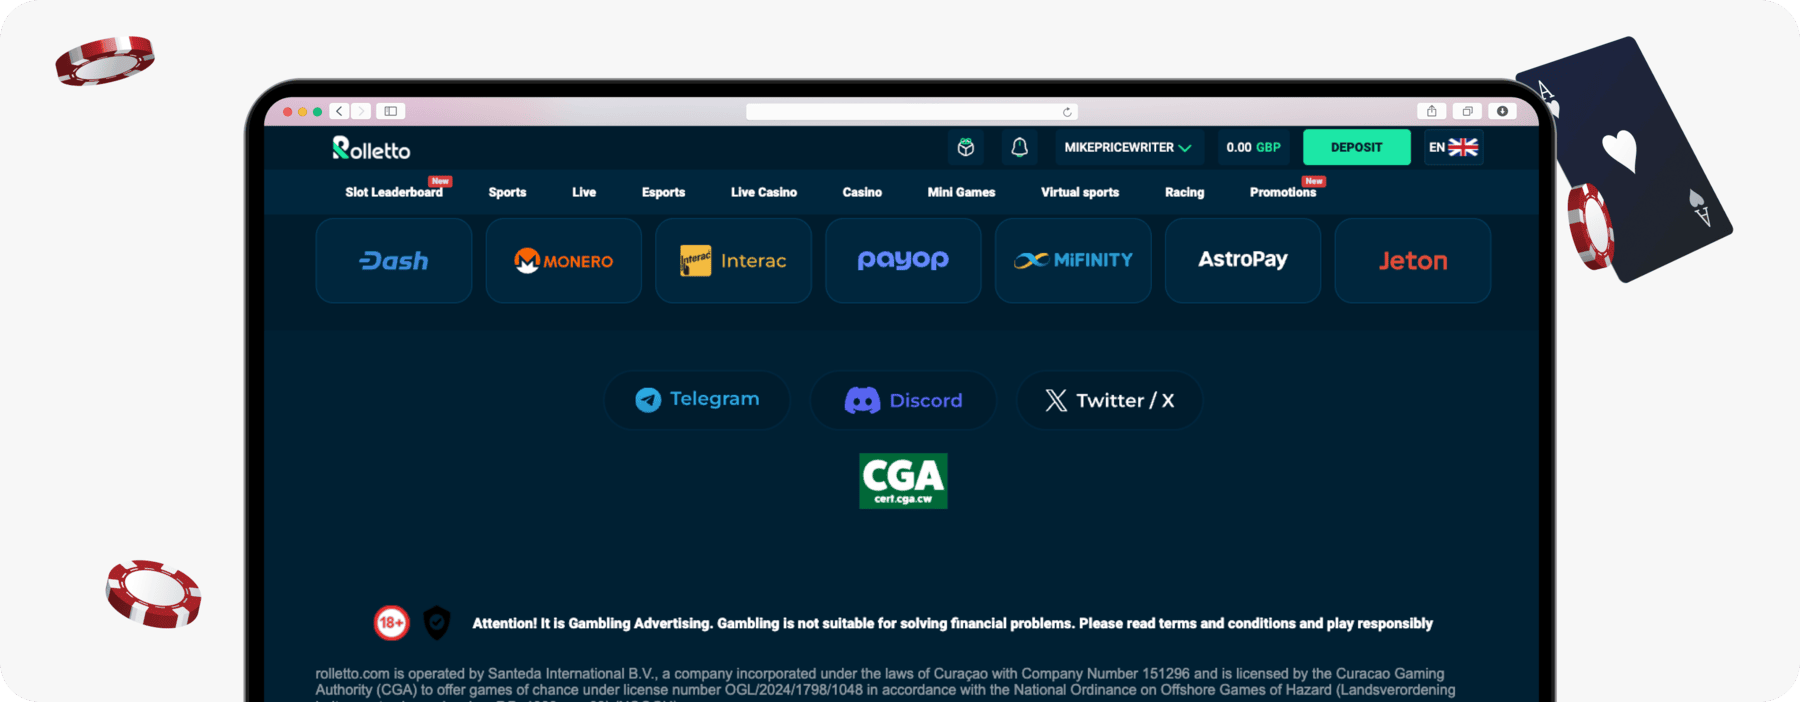1800x702 pixels.
Task: Go back with browser back arrow
Action: tap(340, 111)
